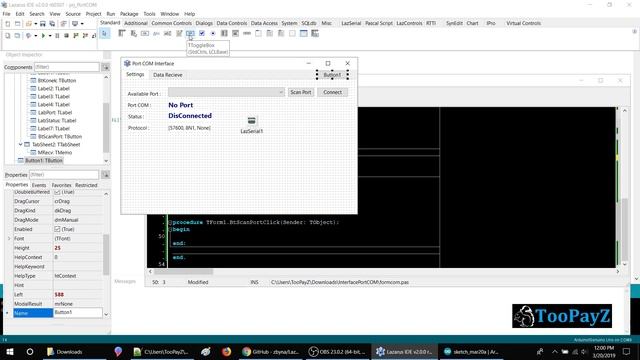640x360 pixels.
Task: Select Button1 on the form designer
Action: (332, 75)
